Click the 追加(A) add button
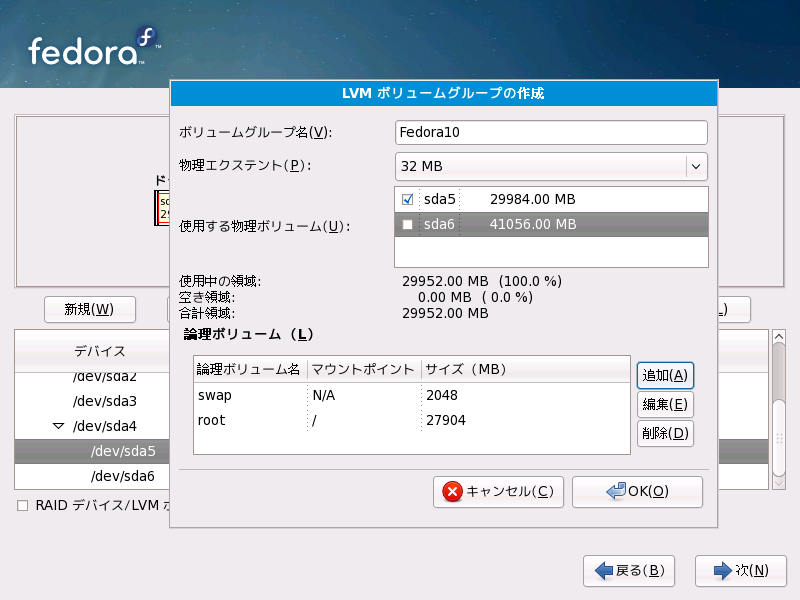Image resolution: width=800 pixels, height=600 pixels. click(x=665, y=376)
